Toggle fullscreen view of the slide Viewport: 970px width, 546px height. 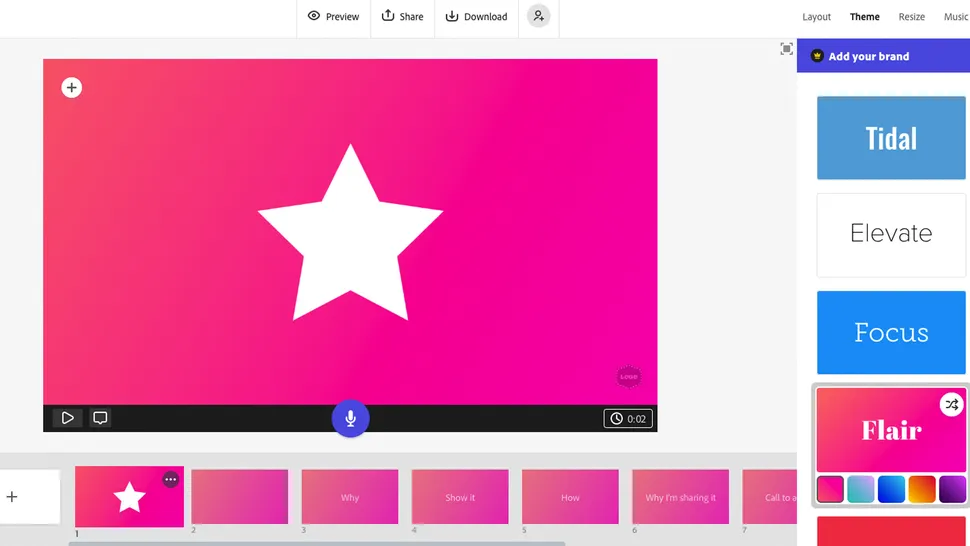pyautogui.click(x=787, y=49)
